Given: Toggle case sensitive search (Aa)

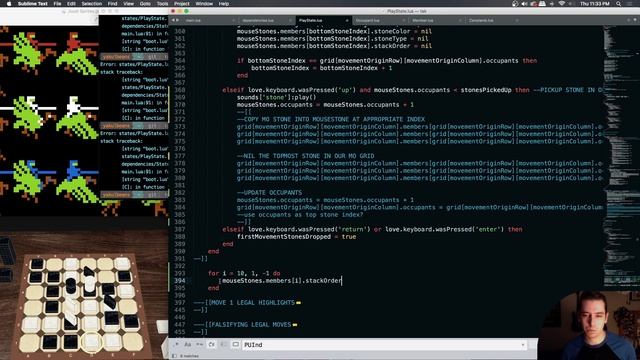Looking at the screenshot, I should click(x=188, y=344).
